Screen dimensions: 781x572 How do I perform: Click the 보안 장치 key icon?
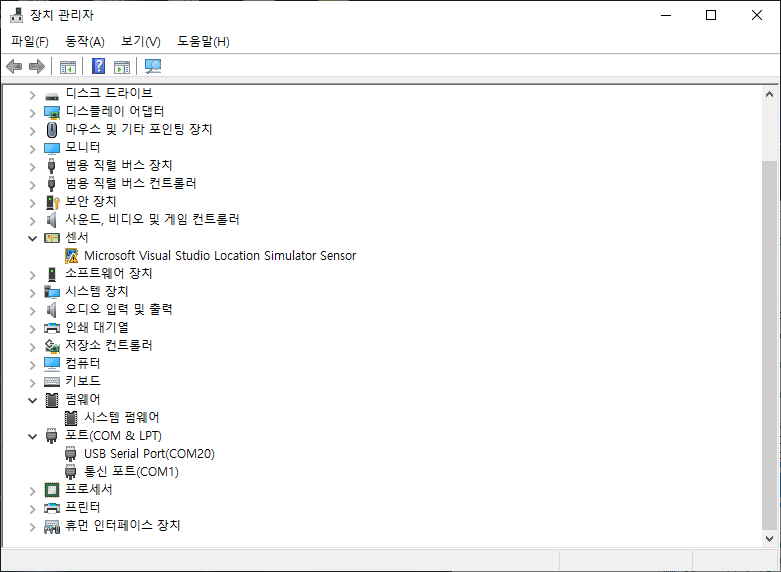coord(52,202)
